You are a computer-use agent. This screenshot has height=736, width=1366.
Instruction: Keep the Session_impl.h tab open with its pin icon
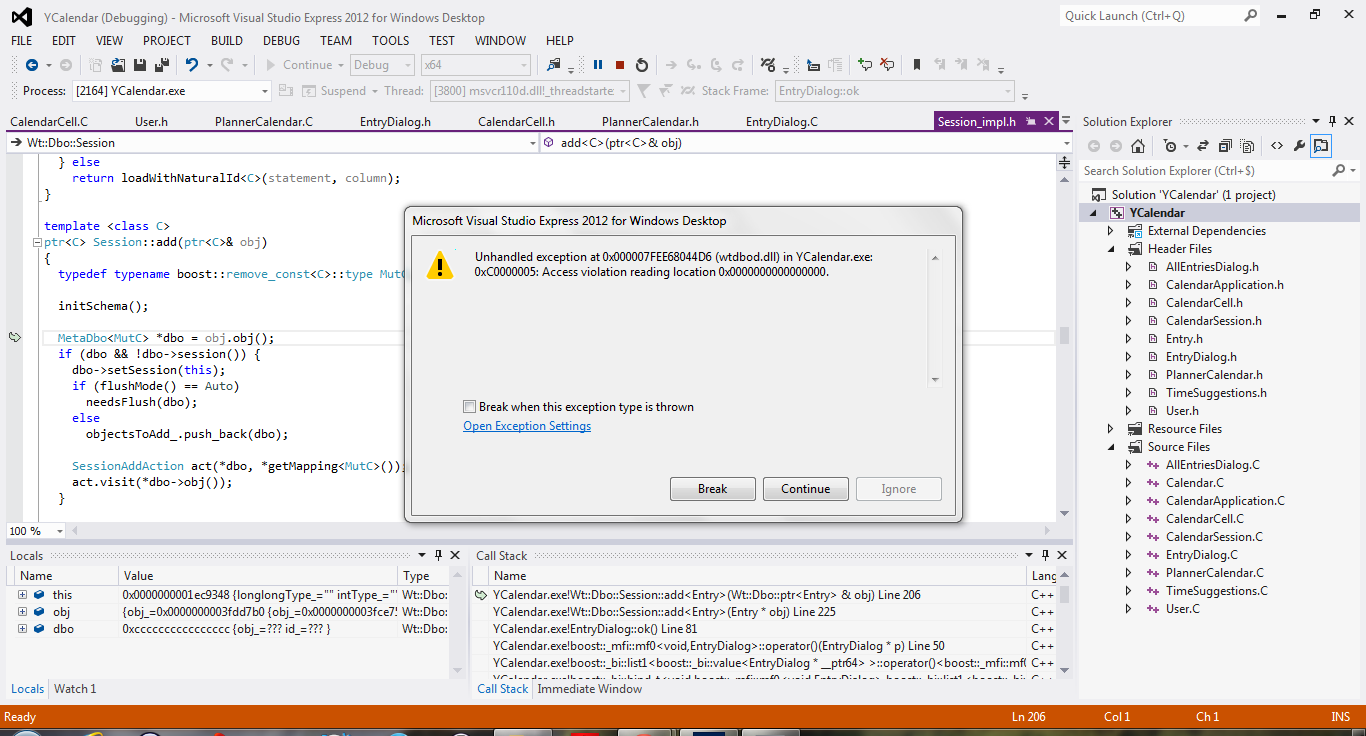pyautogui.click(x=1030, y=122)
